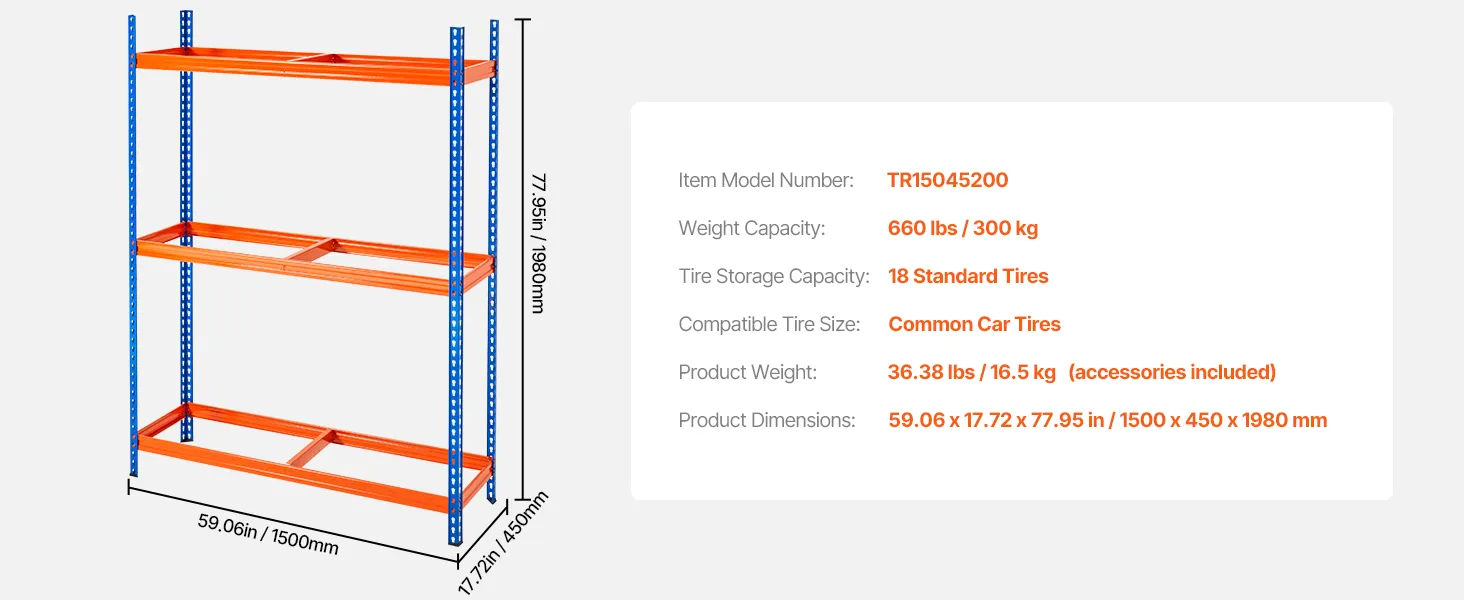Click the TR15045200 model number value
Image resolution: width=1464 pixels, height=600 pixels.
pos(947,180)
